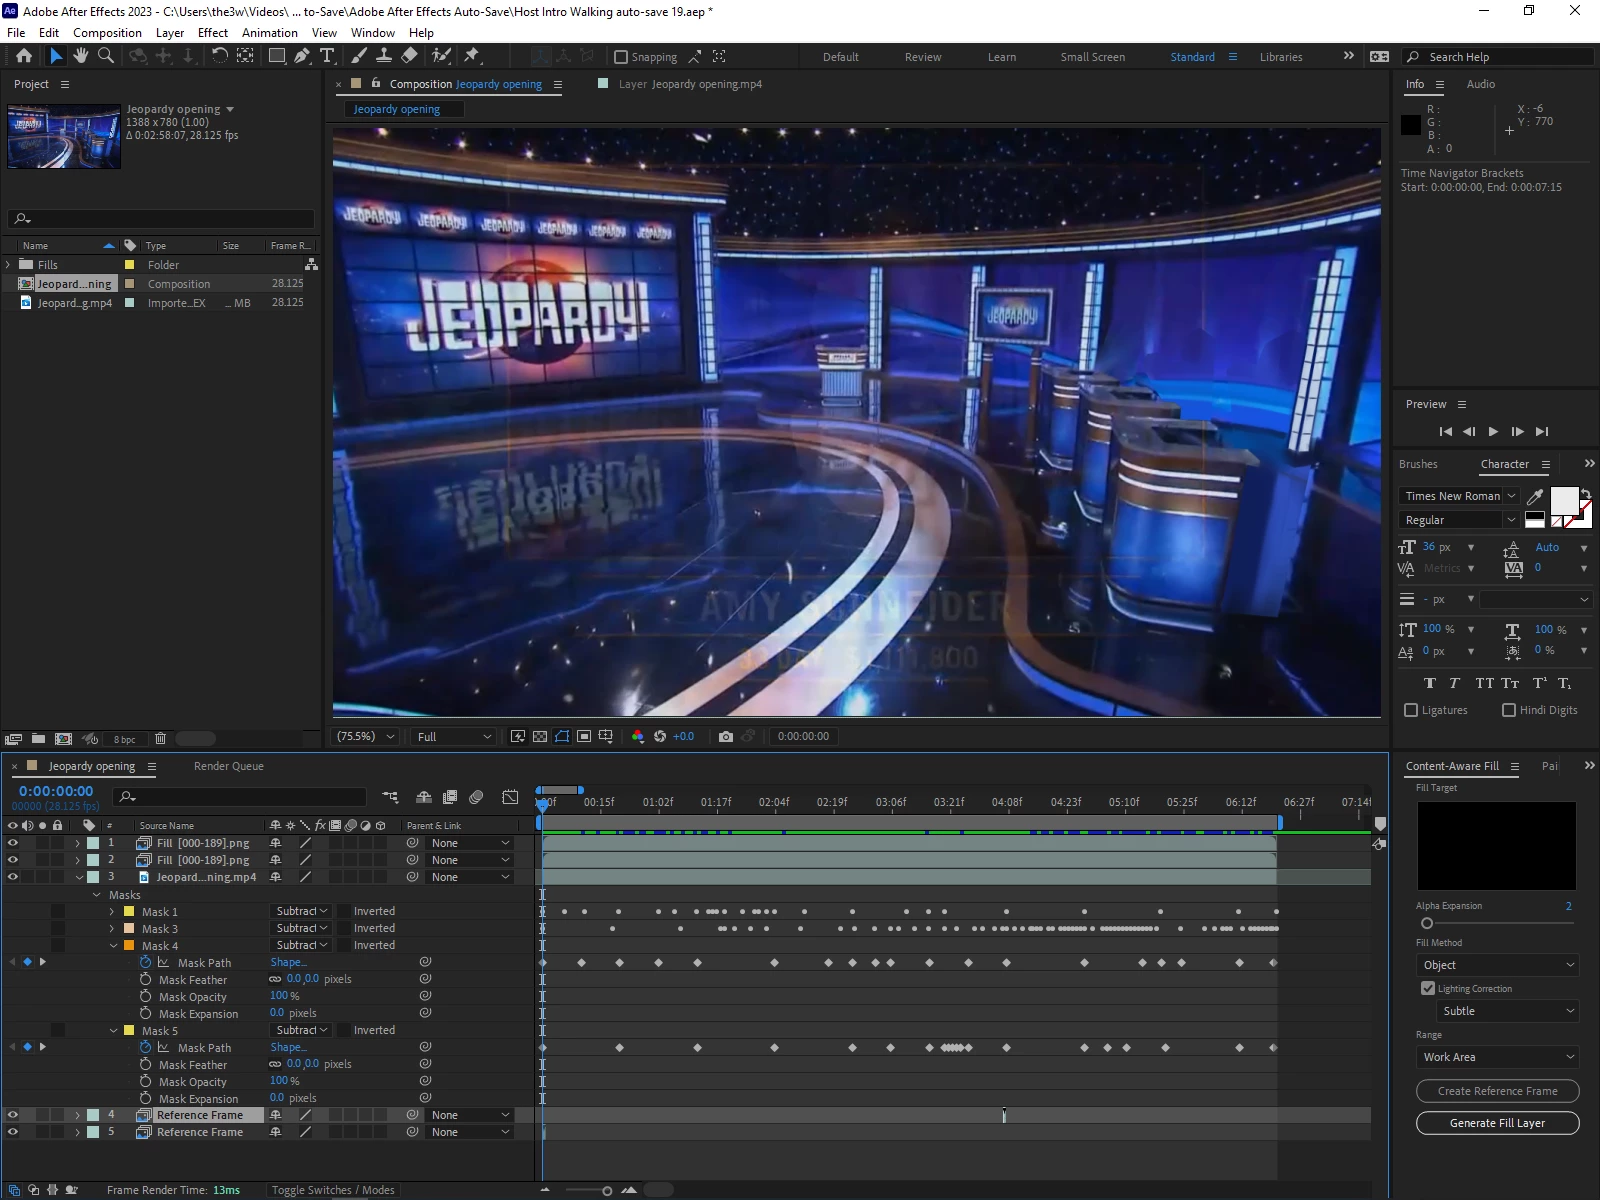Select the Zoom tool in toolbar
This screenshot has width=1600, height=1200.
coord(105,56)
